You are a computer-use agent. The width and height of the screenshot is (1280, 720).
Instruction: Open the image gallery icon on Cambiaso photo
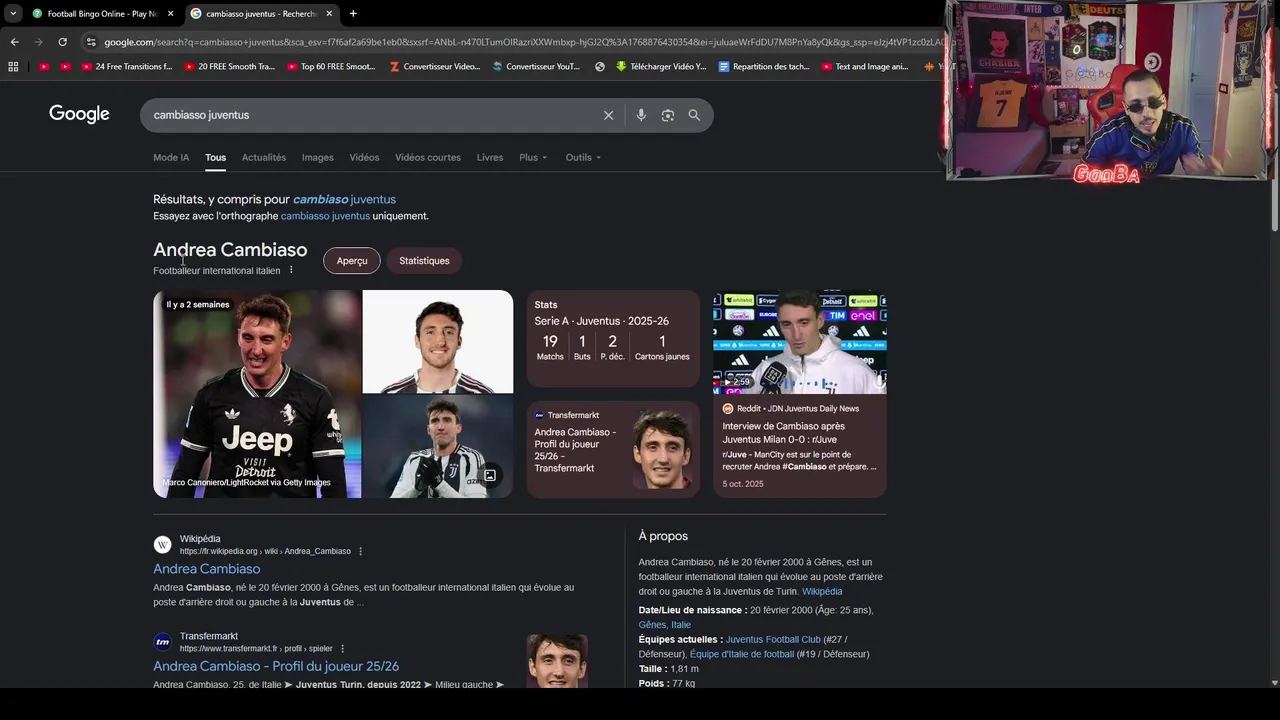point(490,475)
